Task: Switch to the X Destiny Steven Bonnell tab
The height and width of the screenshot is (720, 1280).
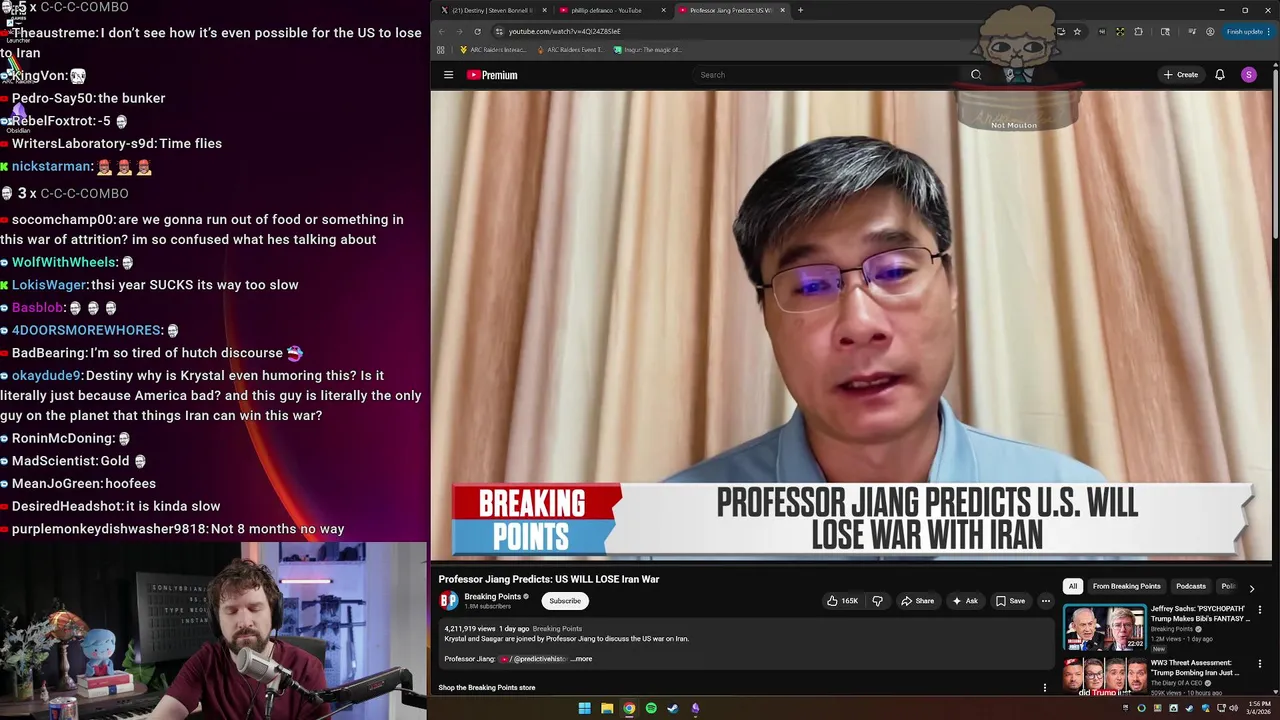Action: coord(491,10)
